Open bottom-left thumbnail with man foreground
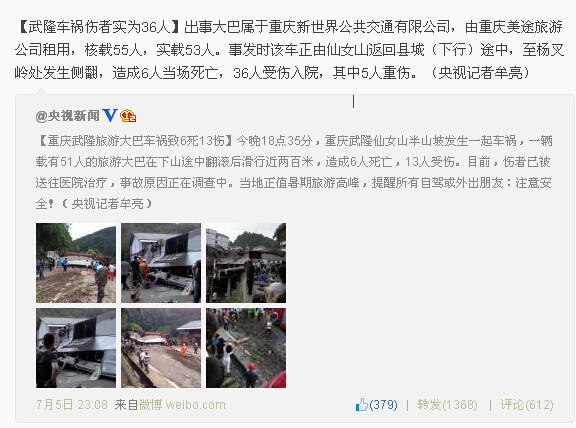Screen dimensions: 576x428 [x=76, y=348]
